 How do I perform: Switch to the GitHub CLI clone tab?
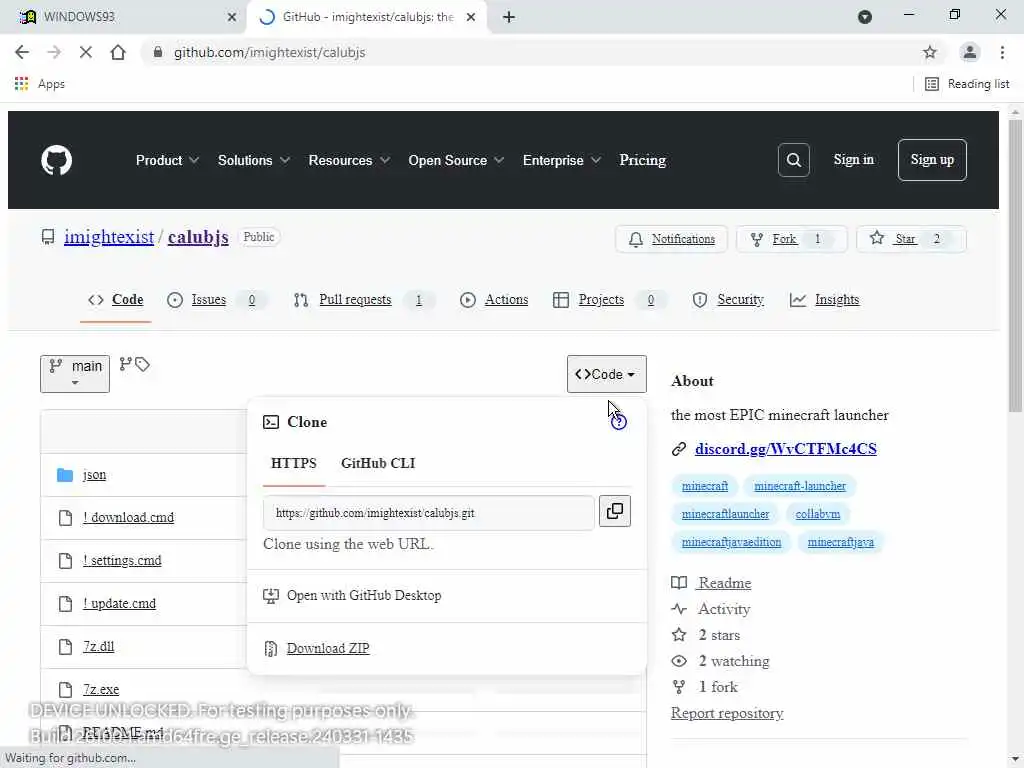click(378, 463)
